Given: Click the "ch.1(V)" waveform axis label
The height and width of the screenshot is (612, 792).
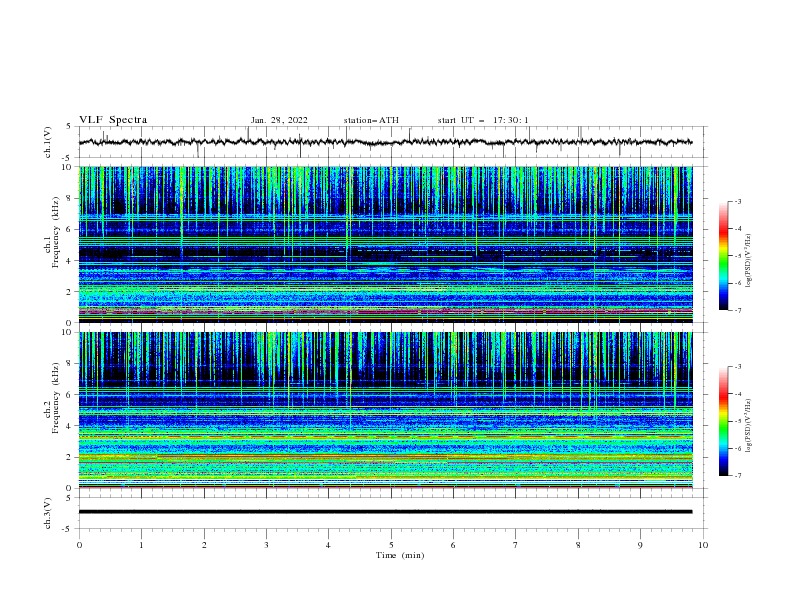Looking at the screenshot, I should (x=48, y=142).
